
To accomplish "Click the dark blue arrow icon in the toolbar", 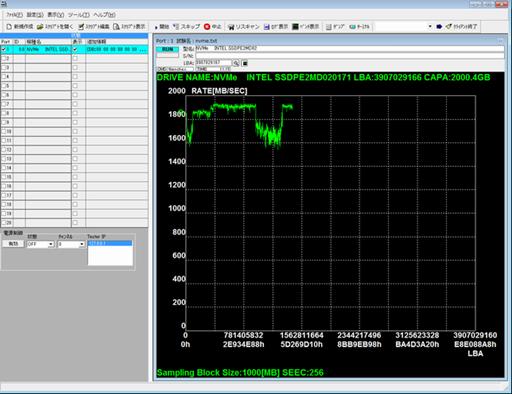I will point(439,26).
